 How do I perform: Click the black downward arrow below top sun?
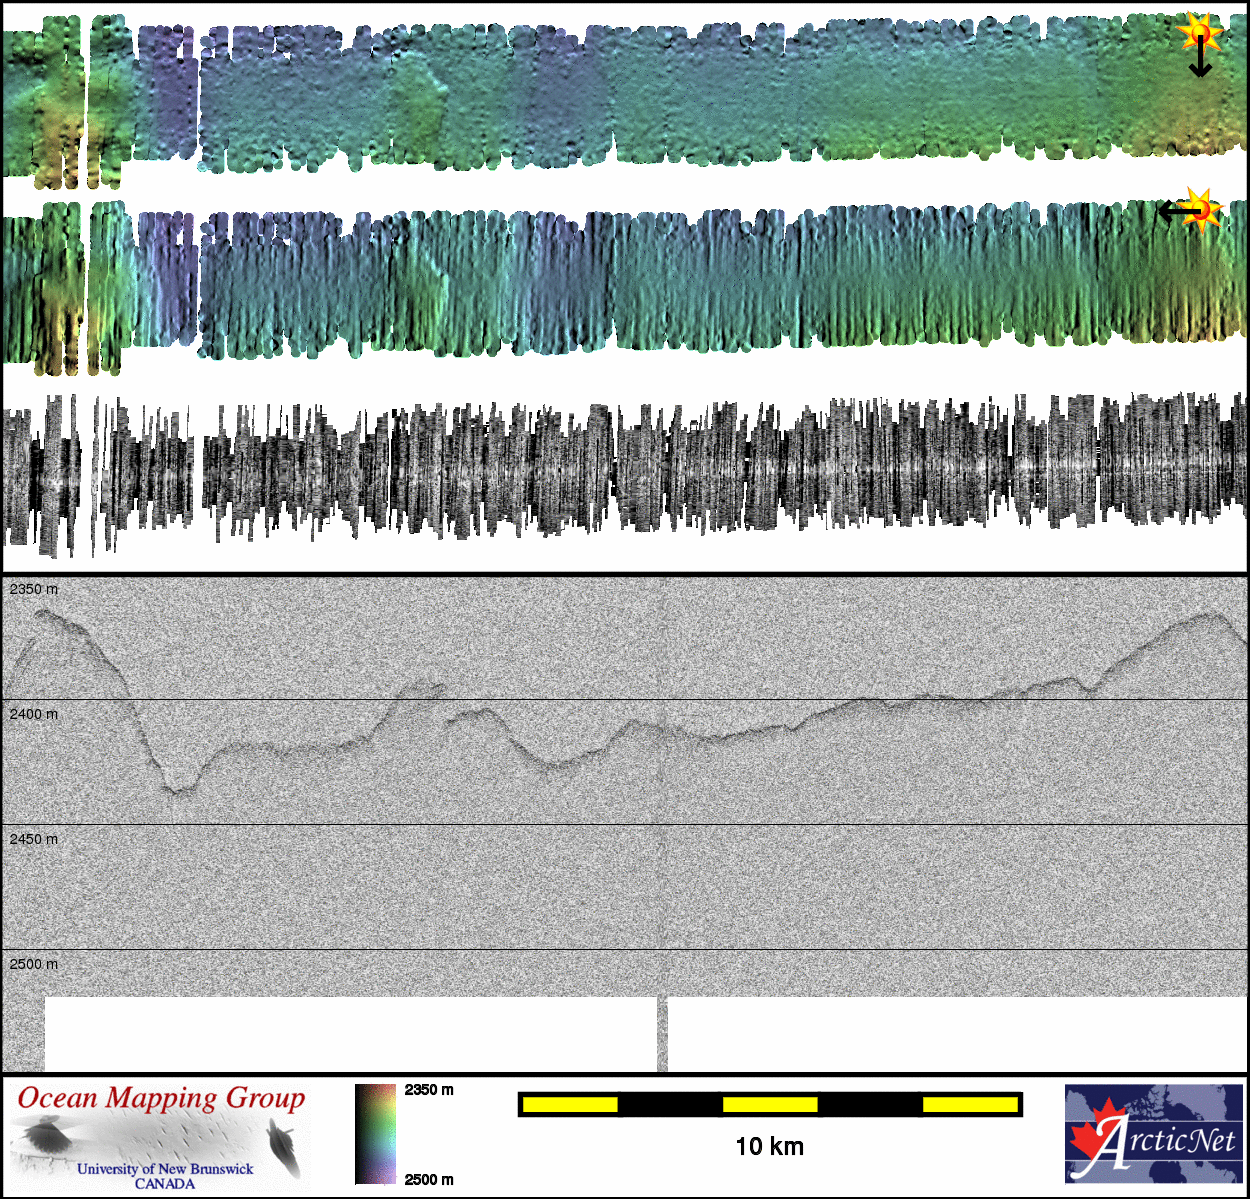pos(1200,62)
